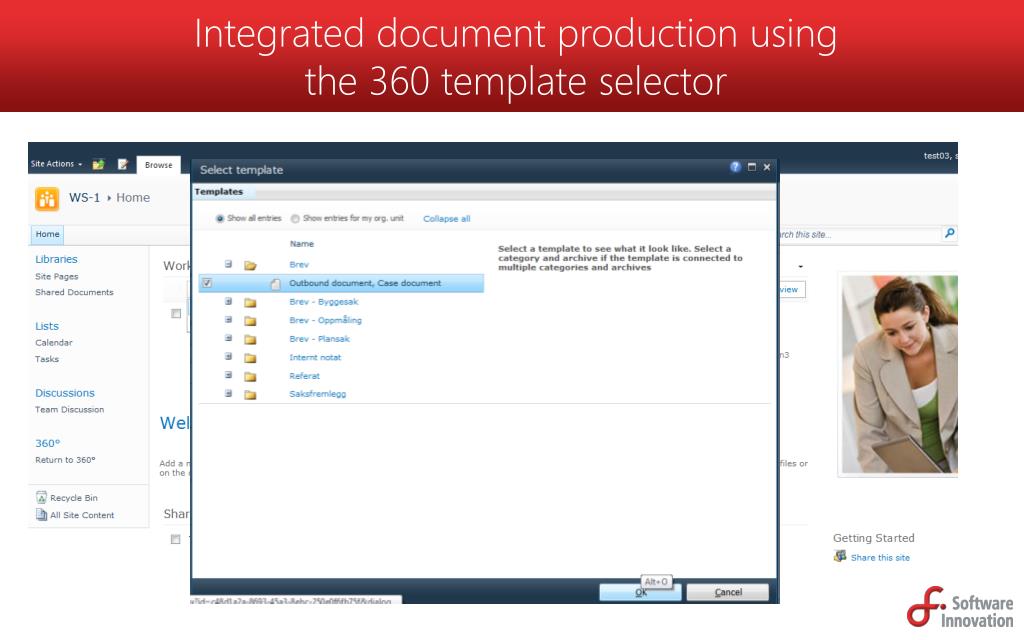Click the navigate up folder icon

pyautogui.click(x=99, y=165)
